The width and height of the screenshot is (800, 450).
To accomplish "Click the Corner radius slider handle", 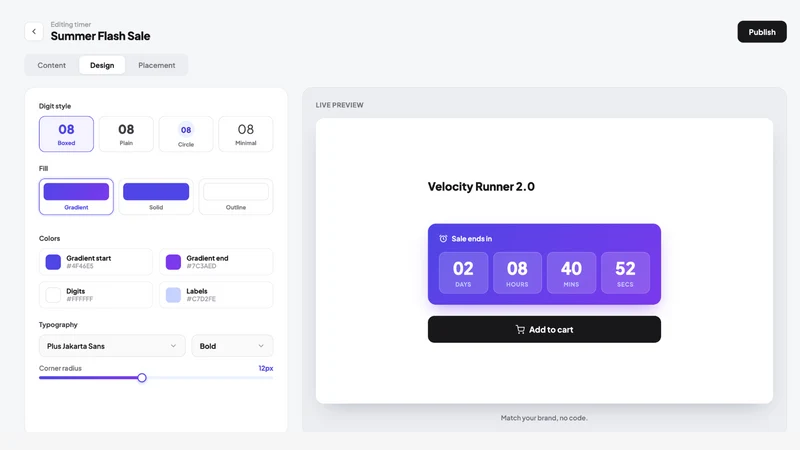I will [142, 378].
